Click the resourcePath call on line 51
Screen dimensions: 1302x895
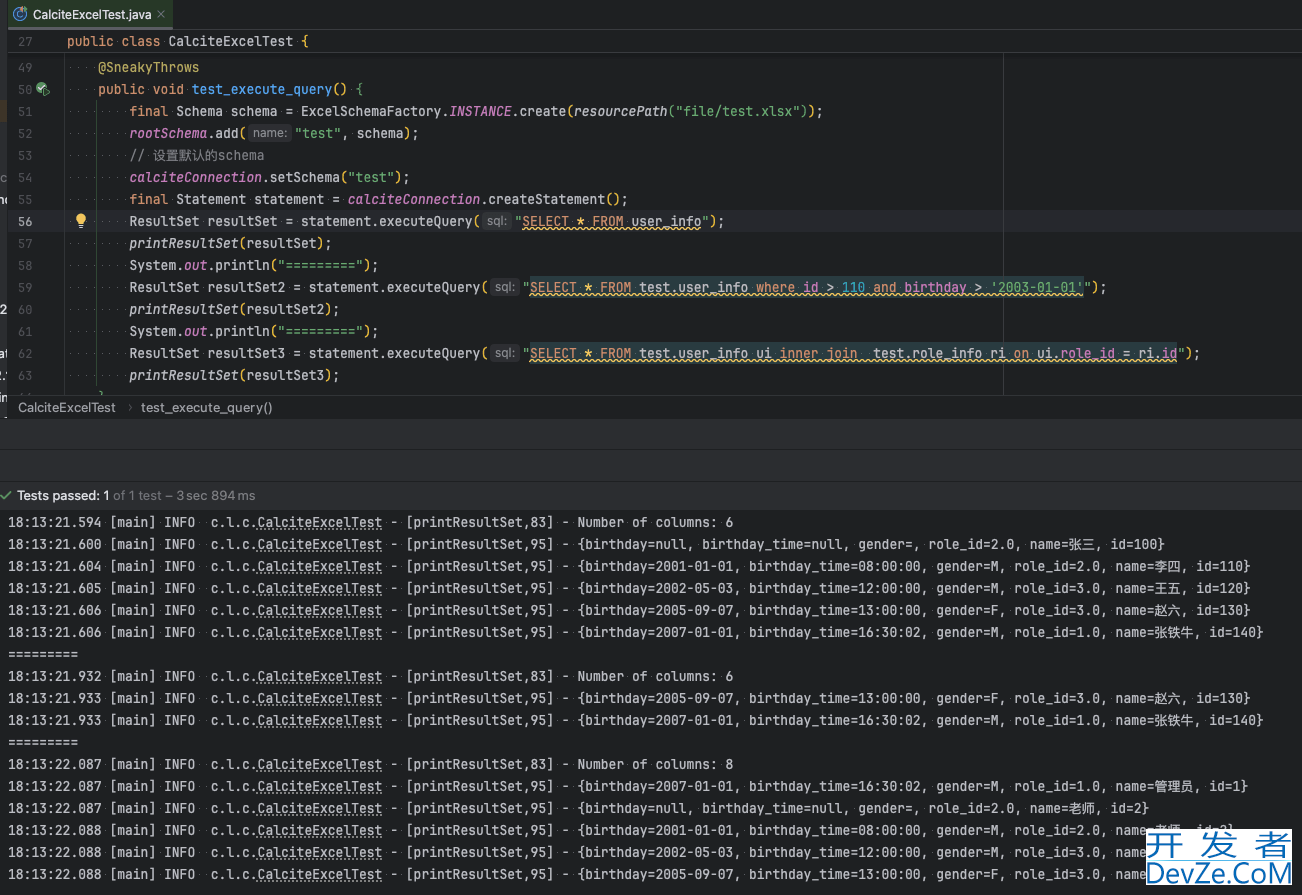[x=620, y=111]
